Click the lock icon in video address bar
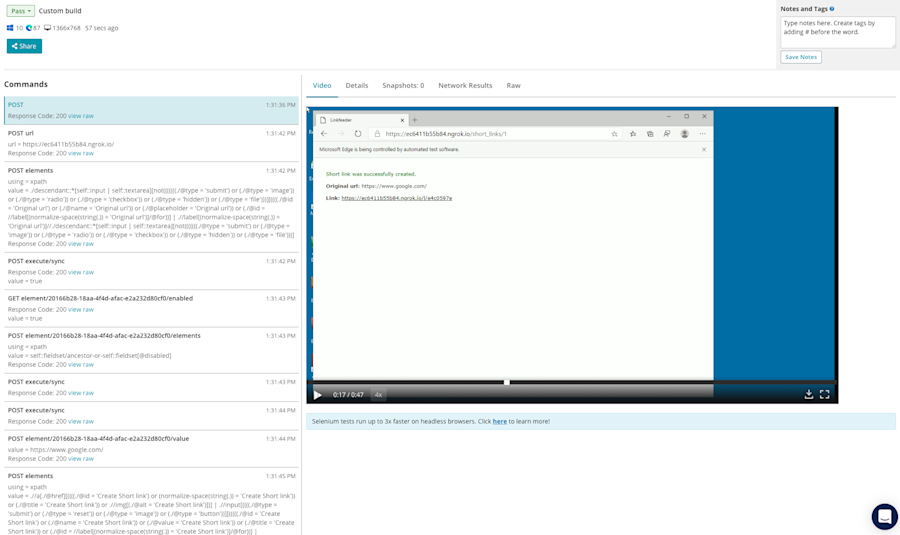 (x=377, y=134)
